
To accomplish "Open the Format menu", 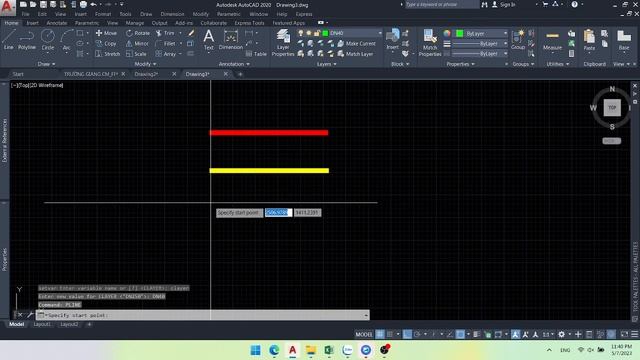I will tap(103, 14).
